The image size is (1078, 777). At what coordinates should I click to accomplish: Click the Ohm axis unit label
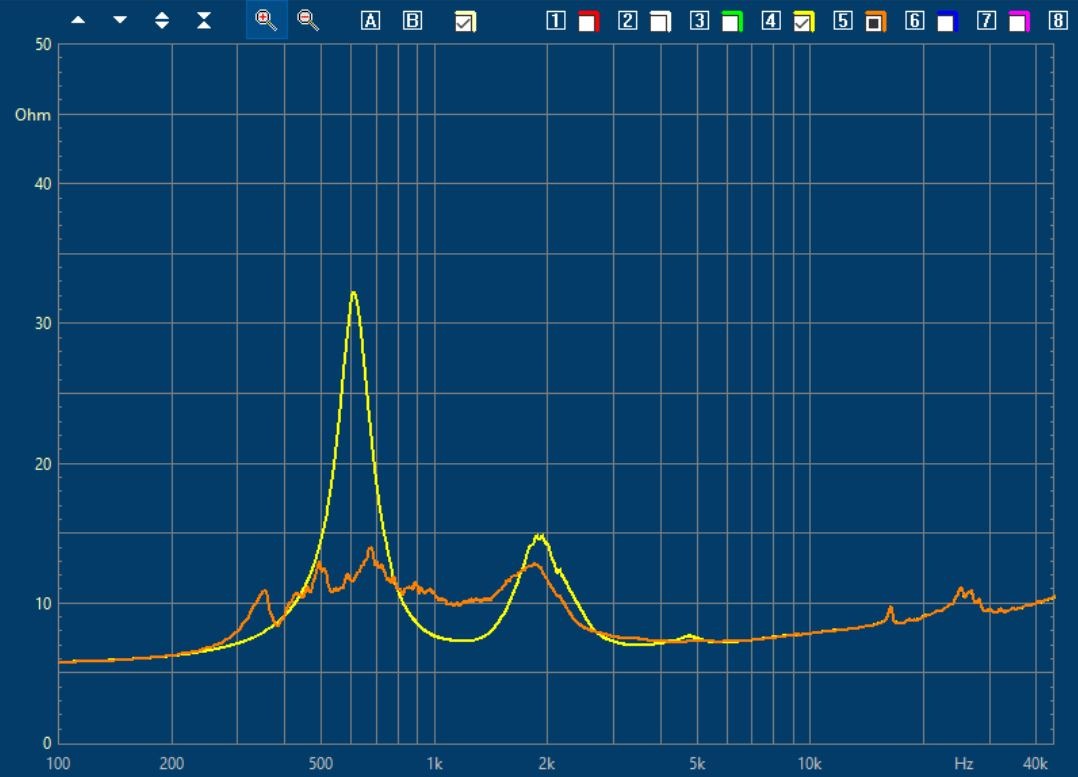pyautogui.click(x=33, y=115)
